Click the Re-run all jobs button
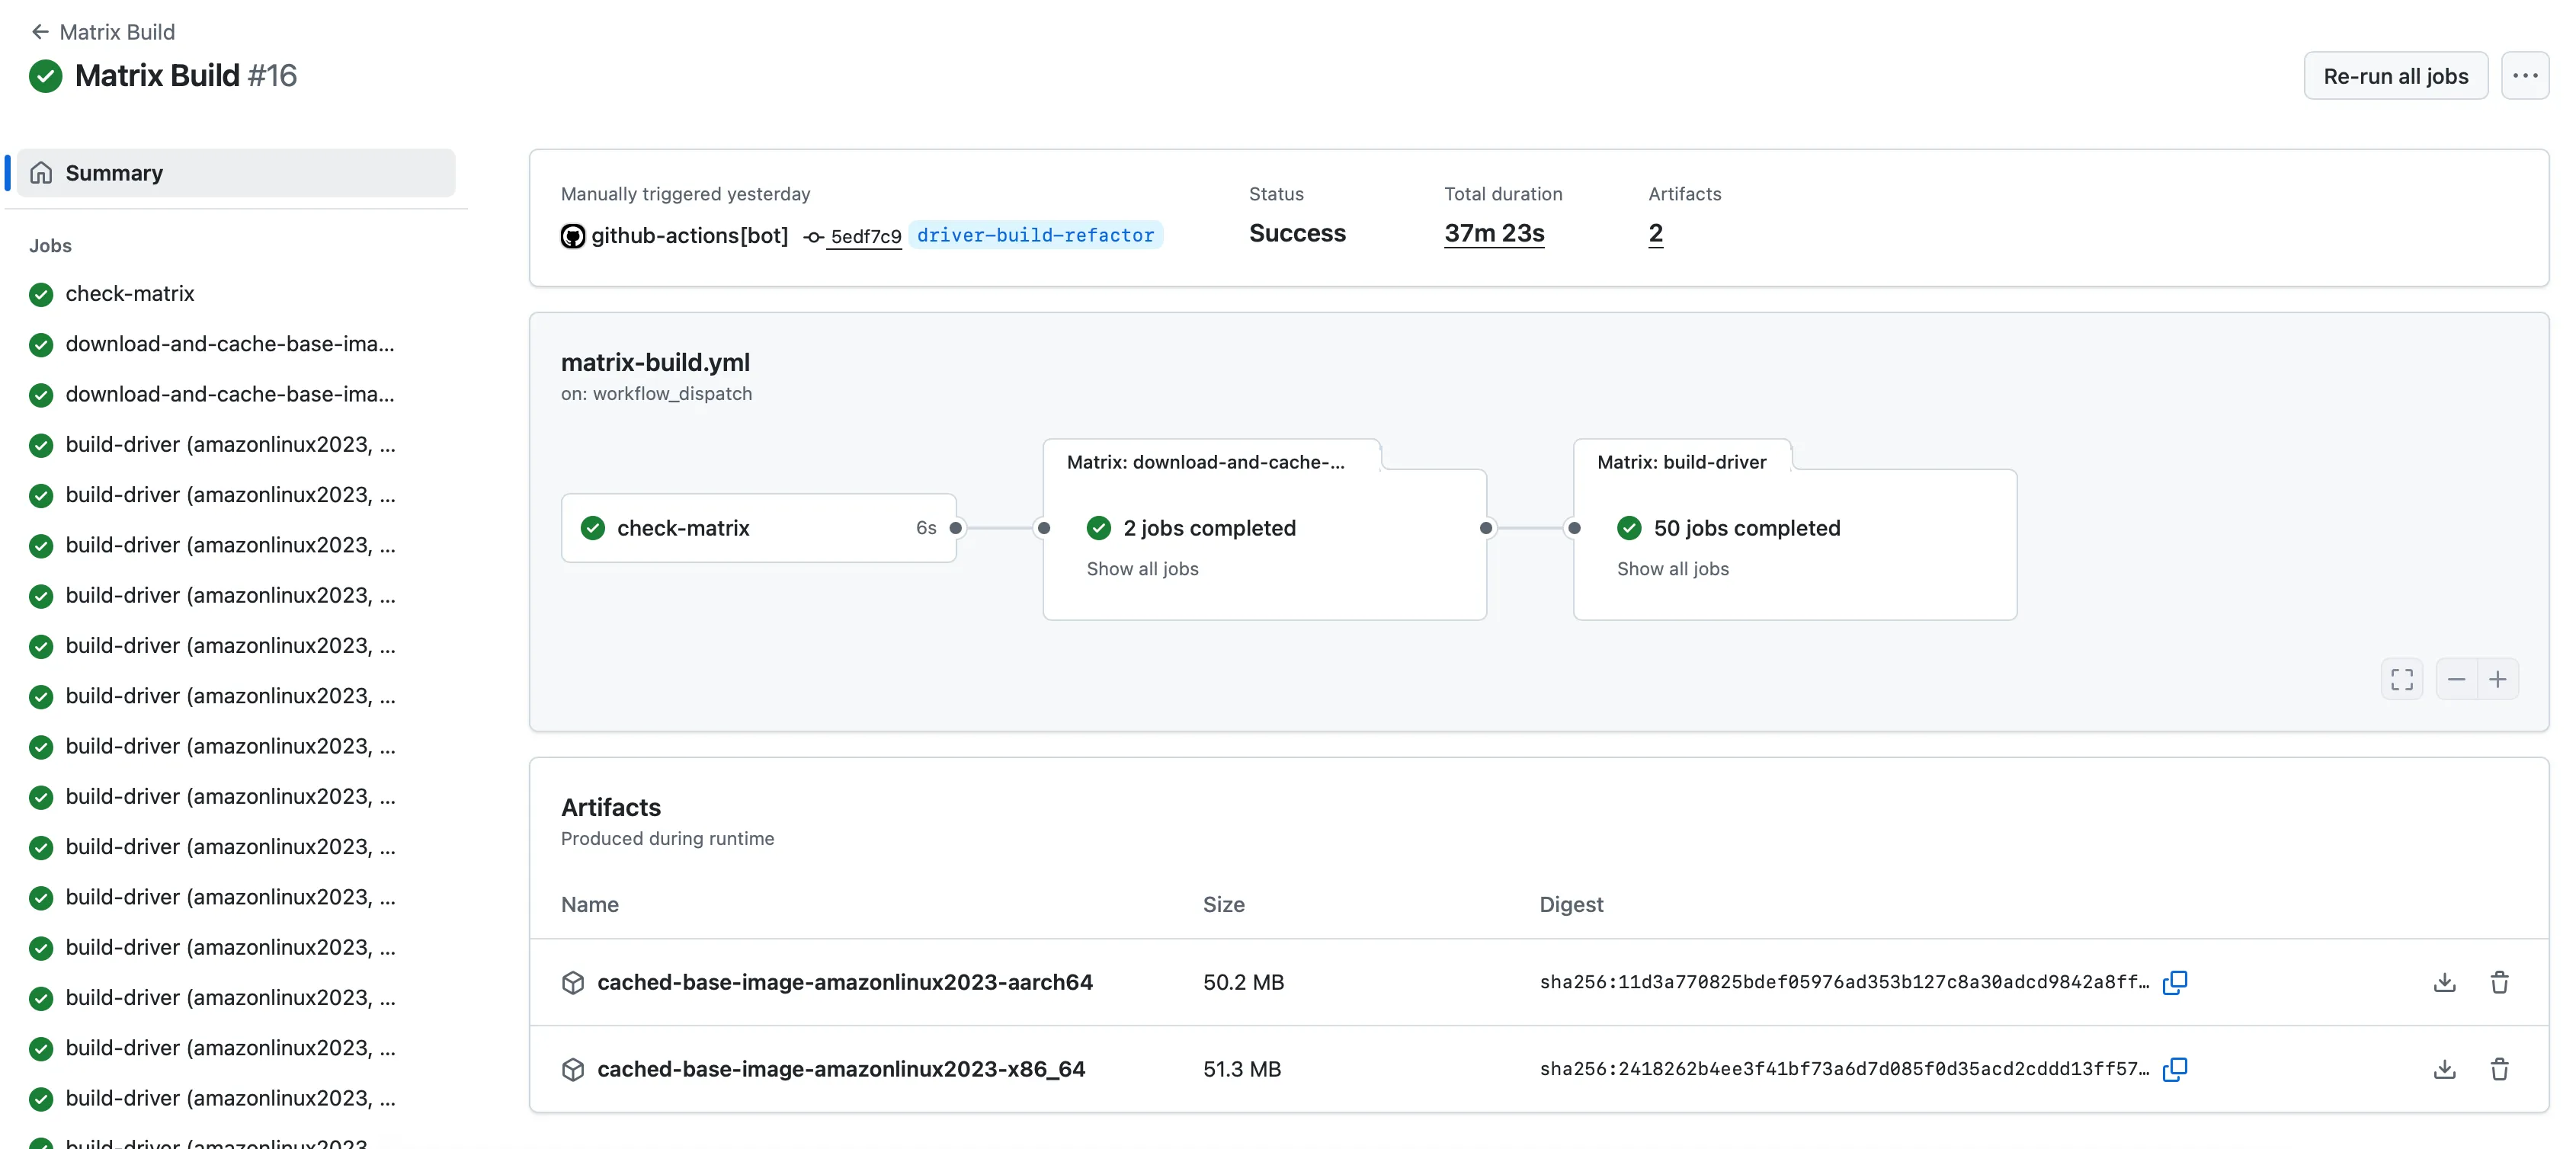Screen dimensions: 2576x1149 tap(2396, 75)
